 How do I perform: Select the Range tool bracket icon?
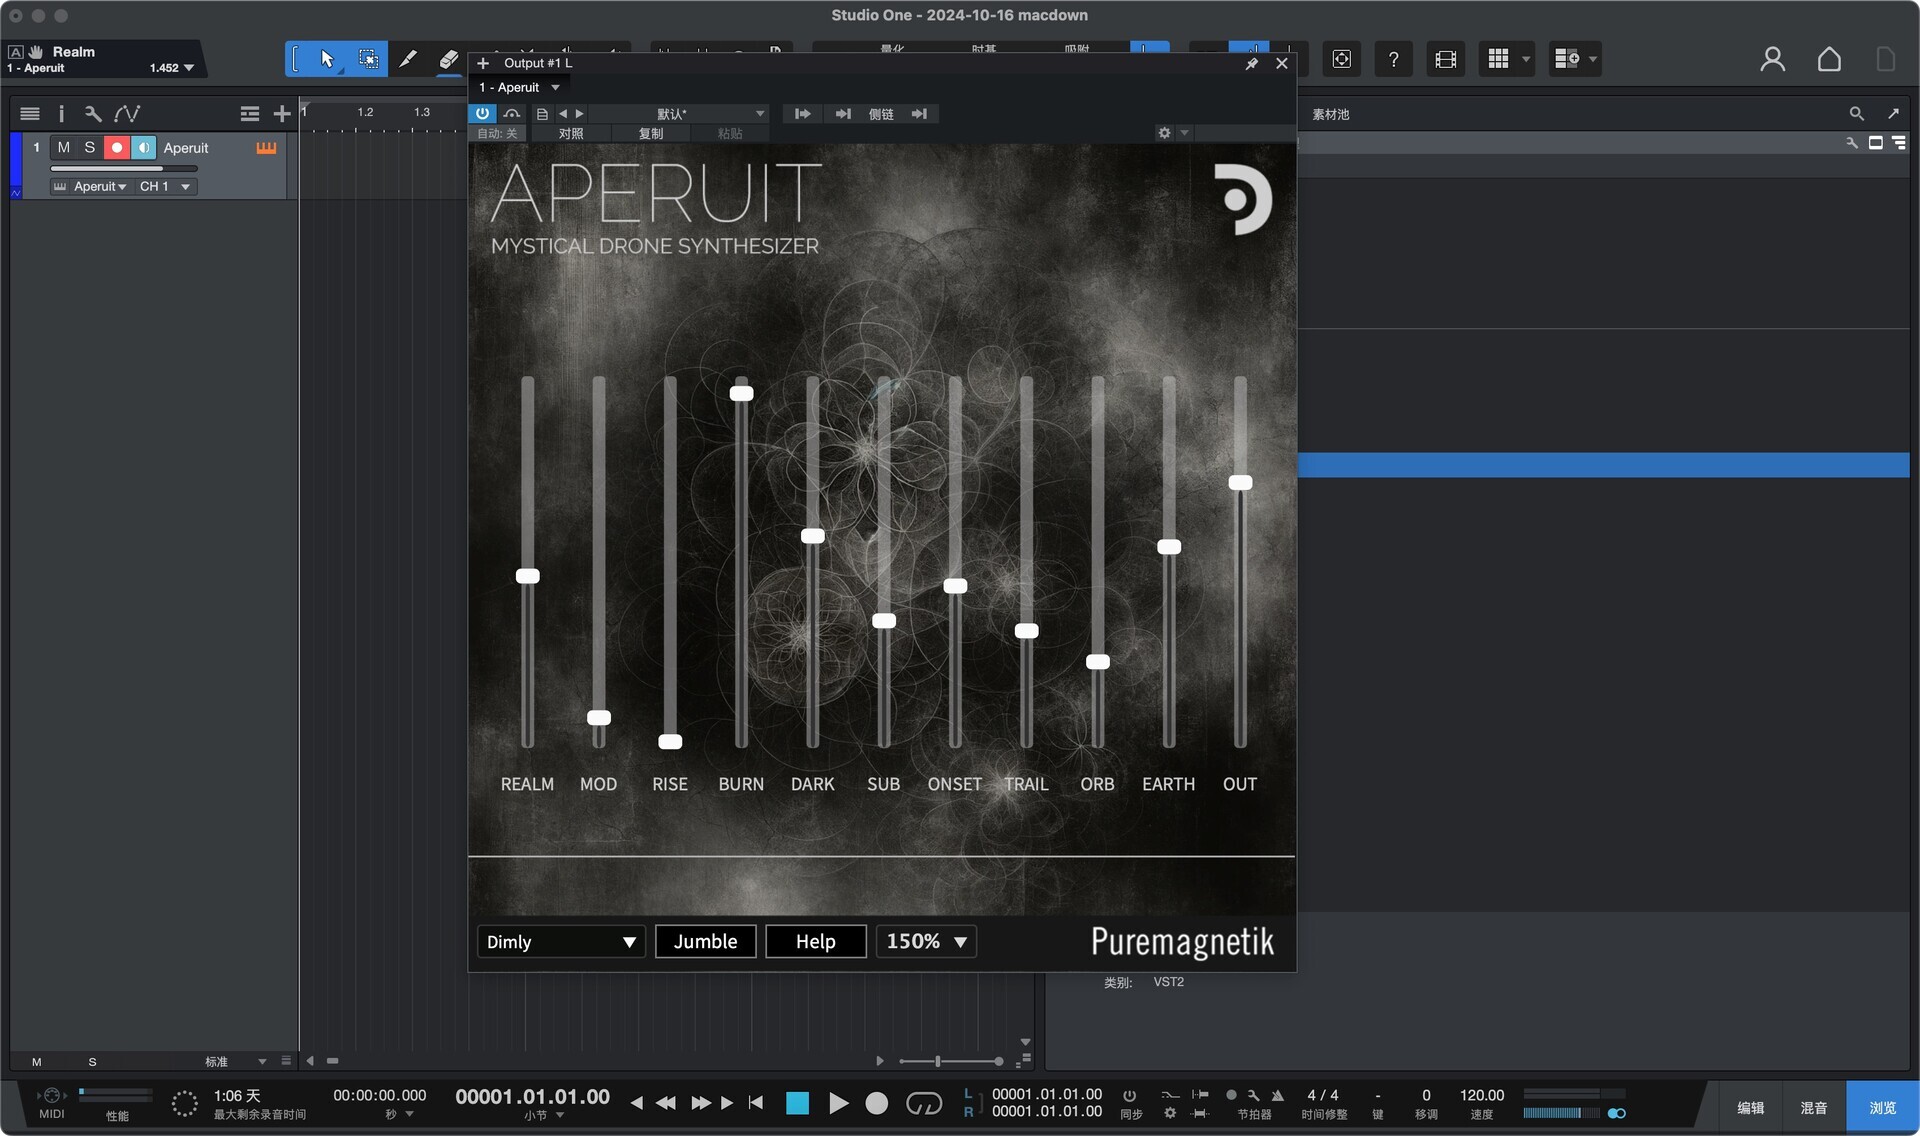pyautogui.click(x=296, y=59)
